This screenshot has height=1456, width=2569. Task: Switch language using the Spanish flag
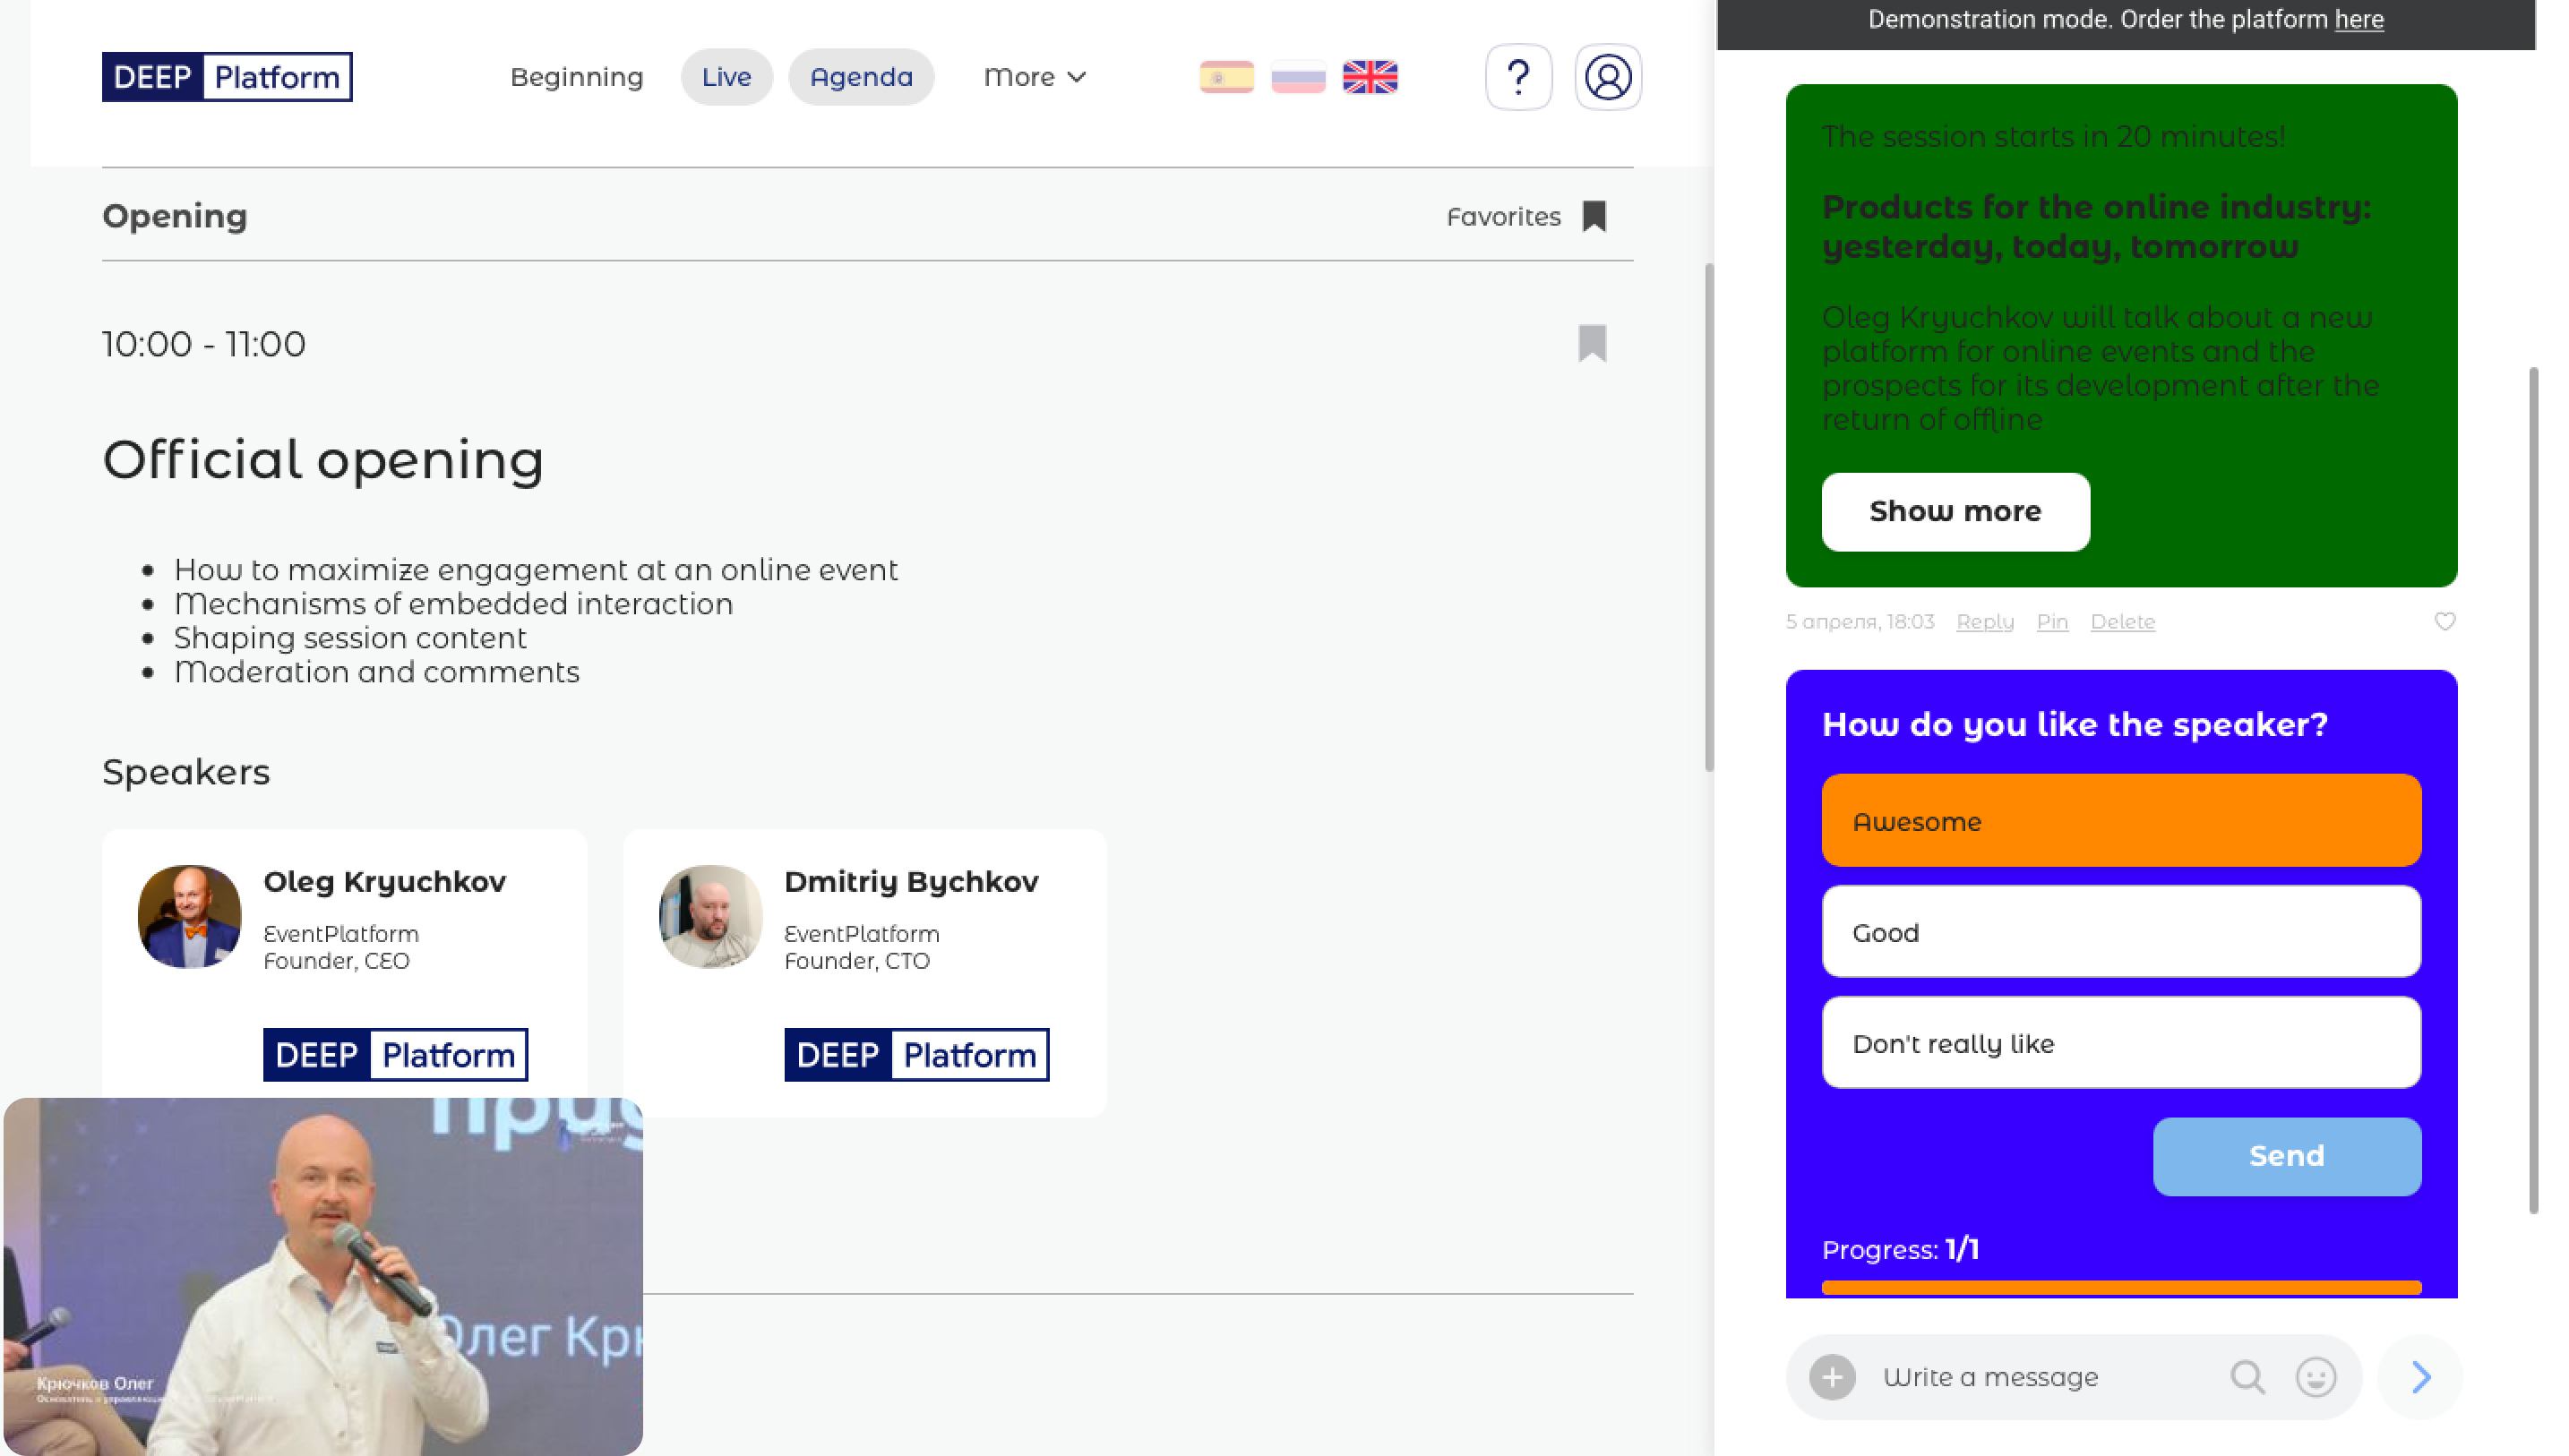tap(1226, 77)
